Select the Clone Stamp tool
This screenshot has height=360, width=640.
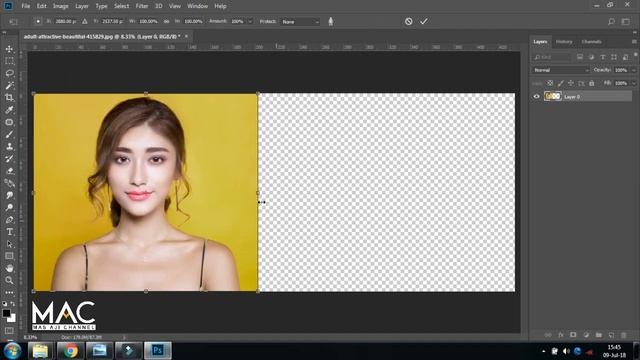[9, 147]
